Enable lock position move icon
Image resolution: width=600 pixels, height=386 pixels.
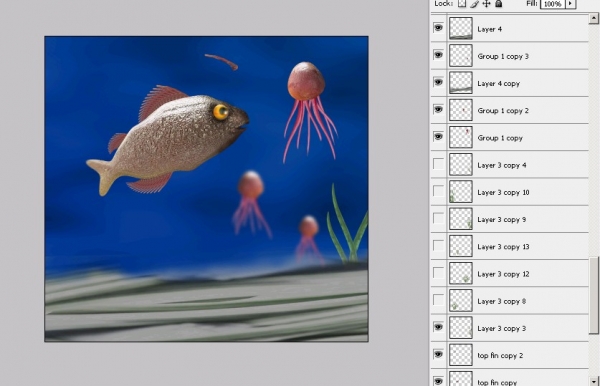click(486, 4)
